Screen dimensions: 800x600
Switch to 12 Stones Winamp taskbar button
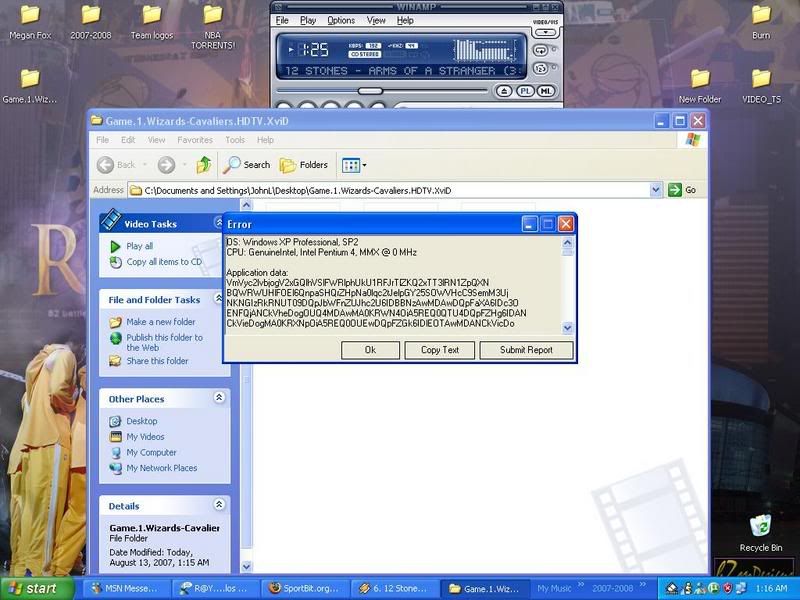393,588
